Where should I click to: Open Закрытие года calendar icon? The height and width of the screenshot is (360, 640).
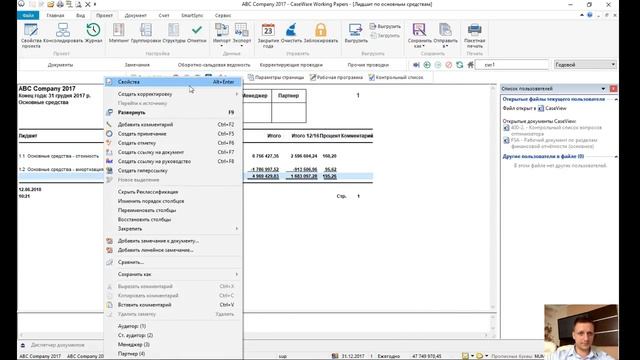268,31
